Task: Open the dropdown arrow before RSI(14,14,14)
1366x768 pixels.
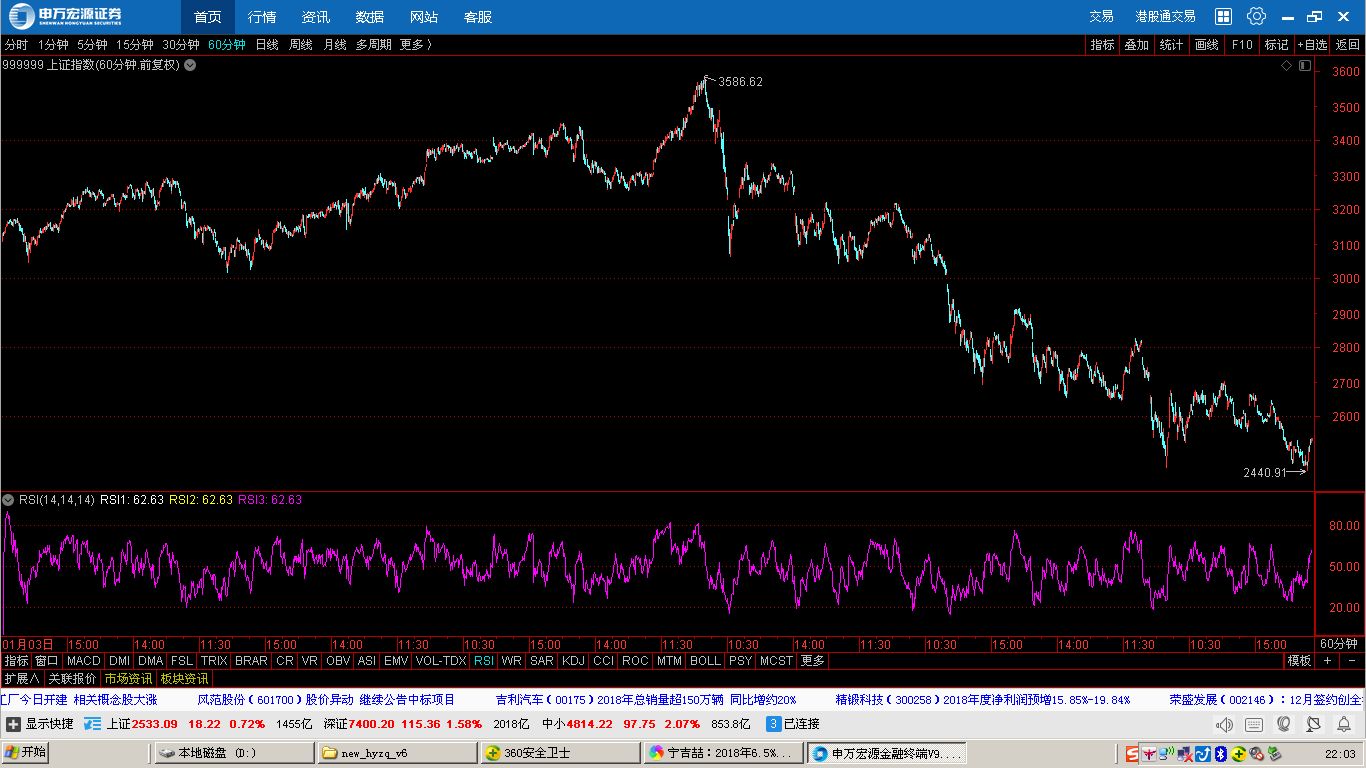Action: click(8, 500)
